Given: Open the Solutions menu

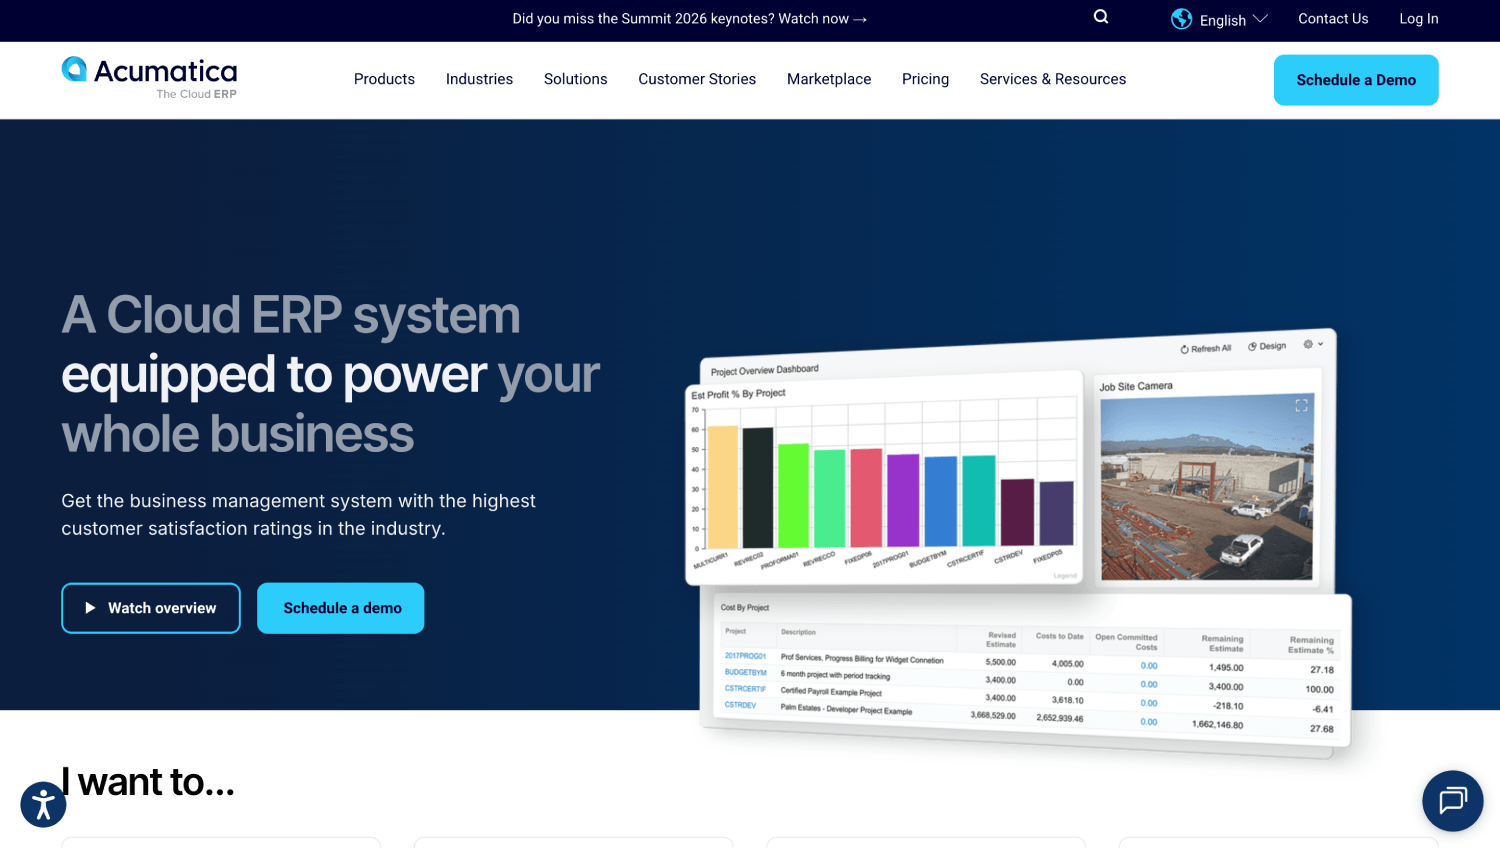Looking at the screenshot, I should 576,79.
